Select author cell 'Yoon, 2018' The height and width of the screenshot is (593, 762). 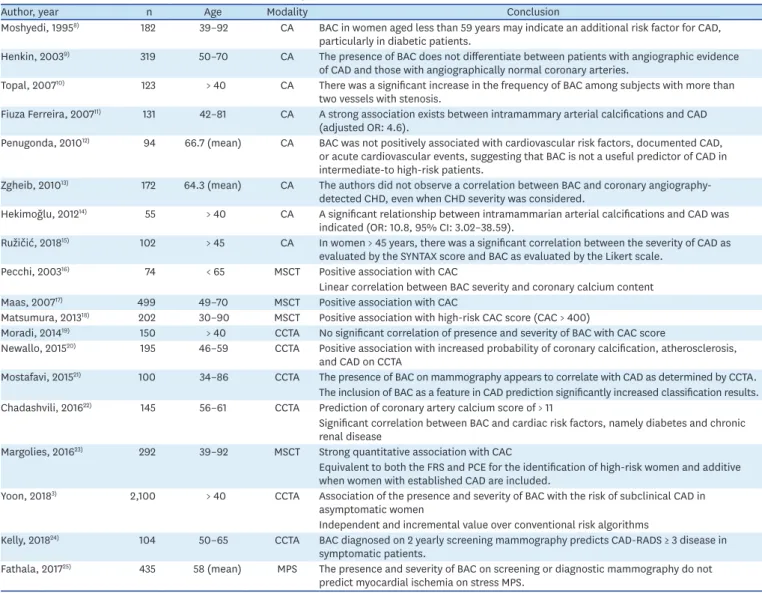[x=29, y=496]
